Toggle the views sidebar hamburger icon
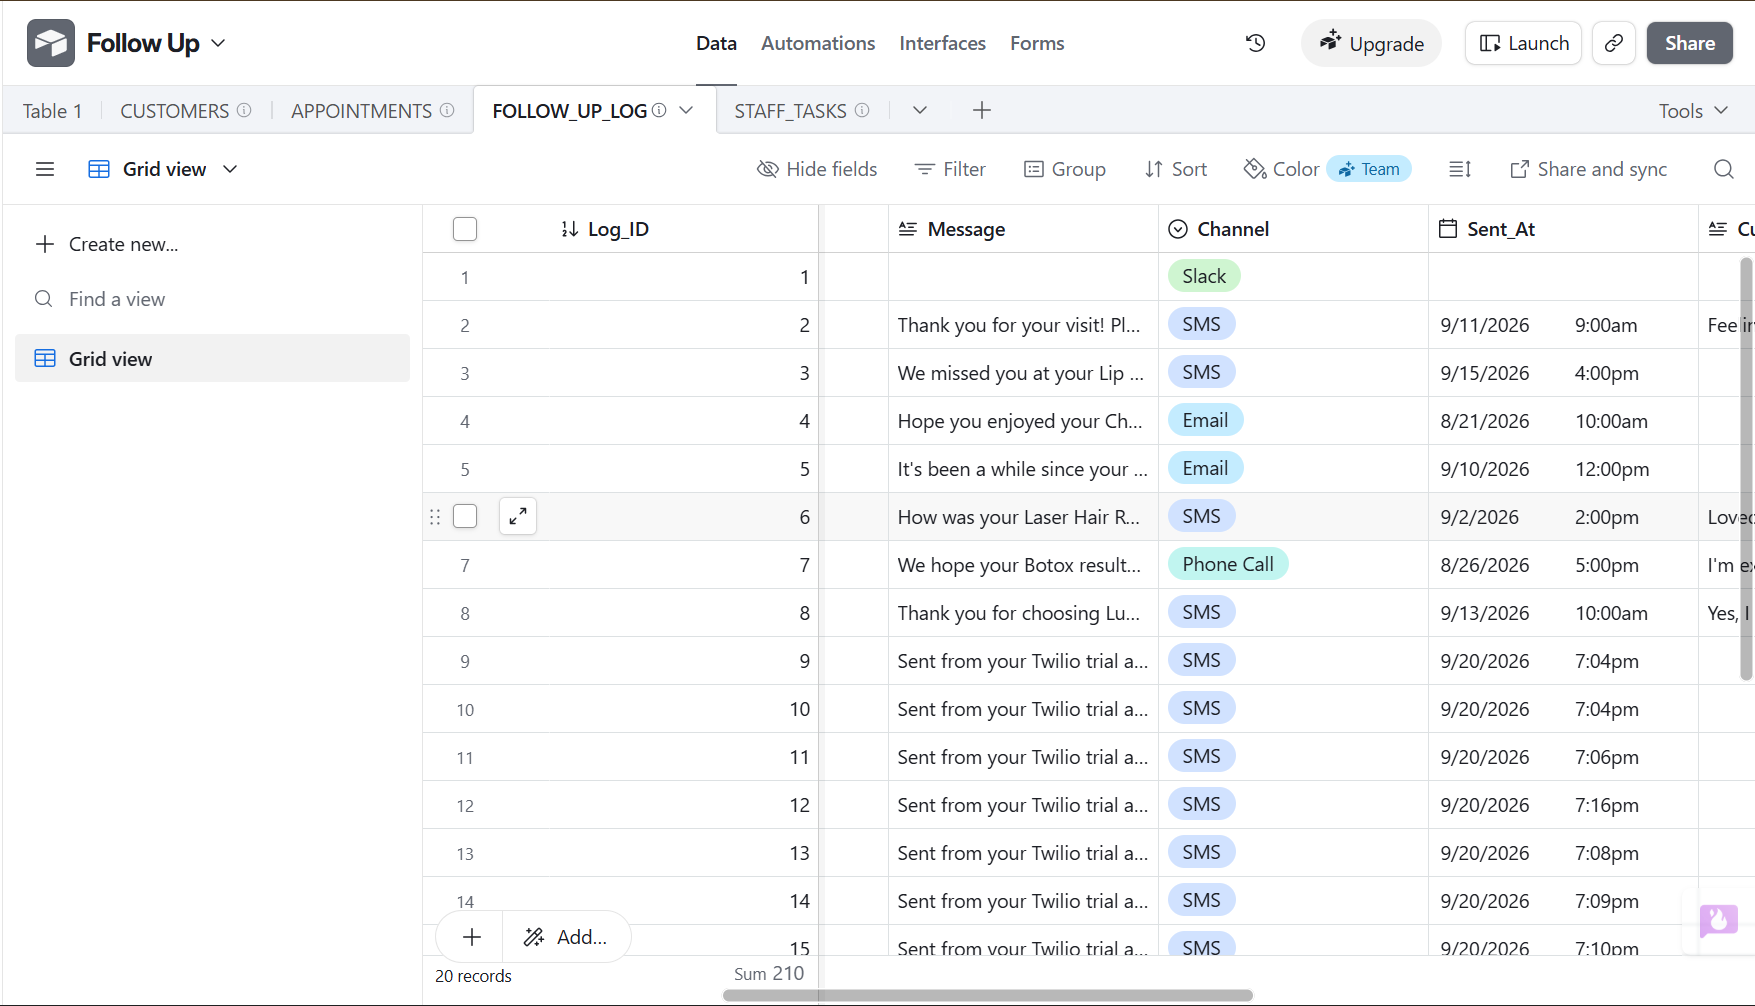The width and height of the screenshot is (1755, 1006). [x=45, y=169]
